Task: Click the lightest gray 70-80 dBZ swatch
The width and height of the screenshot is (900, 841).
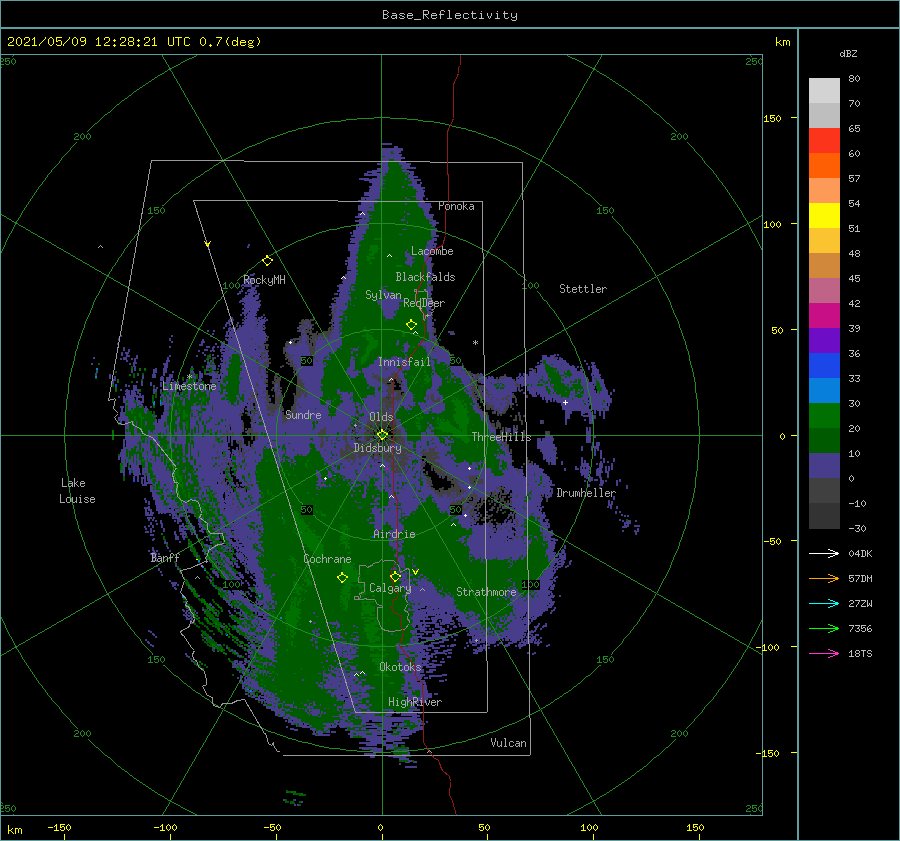Action: 824,90
